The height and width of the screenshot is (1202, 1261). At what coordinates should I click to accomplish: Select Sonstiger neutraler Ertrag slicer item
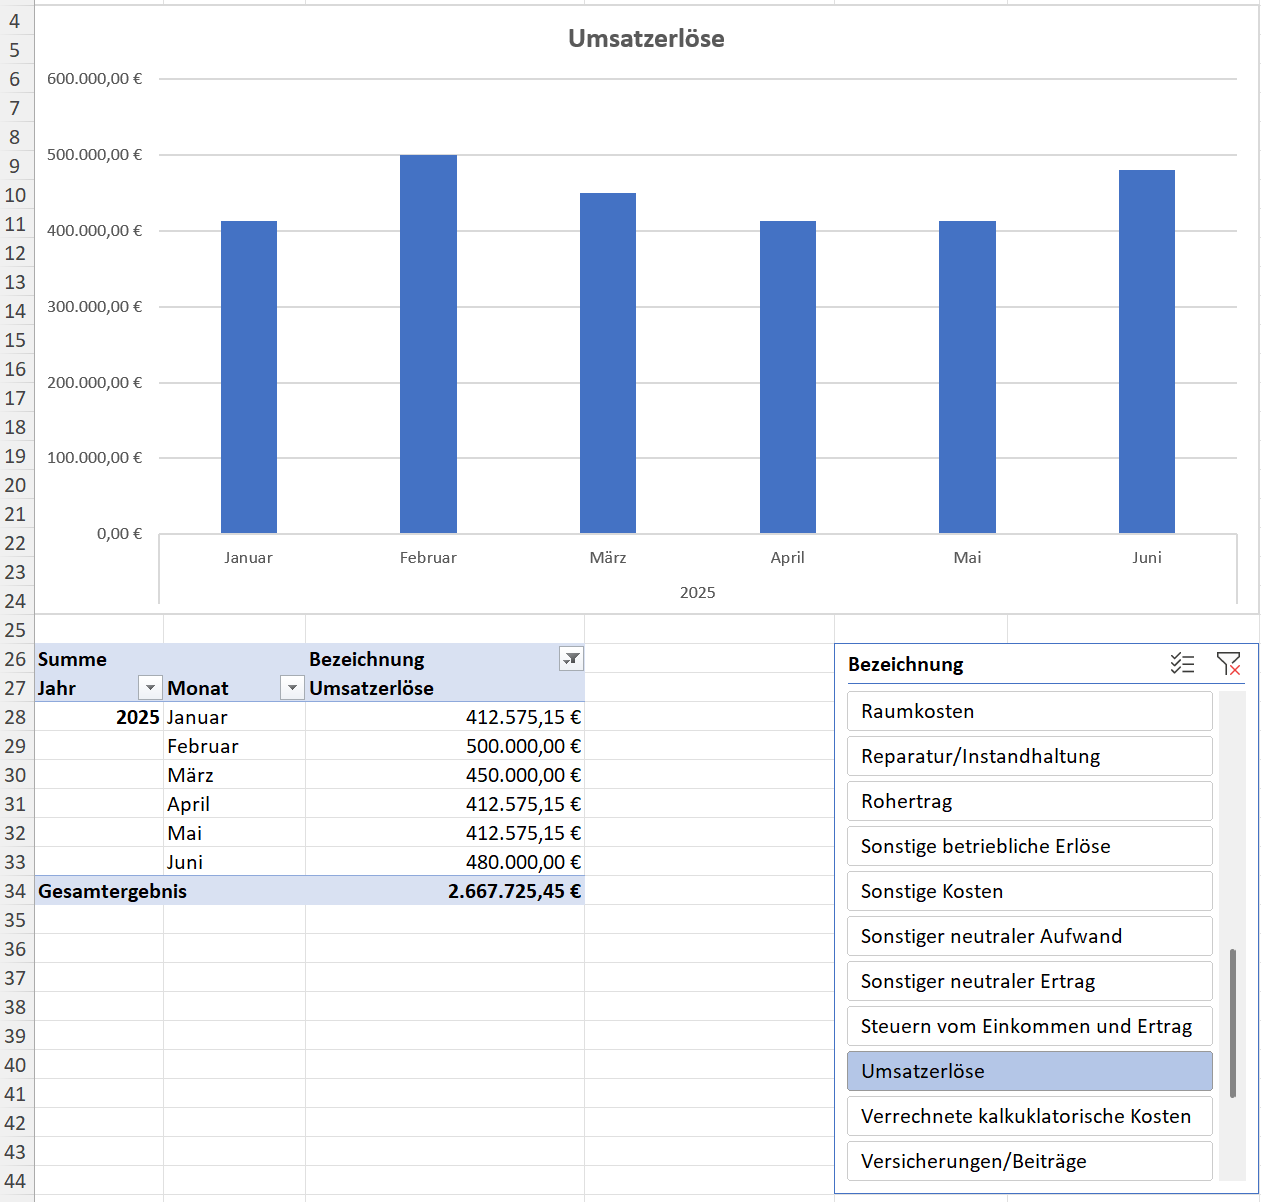(1029, 981)
